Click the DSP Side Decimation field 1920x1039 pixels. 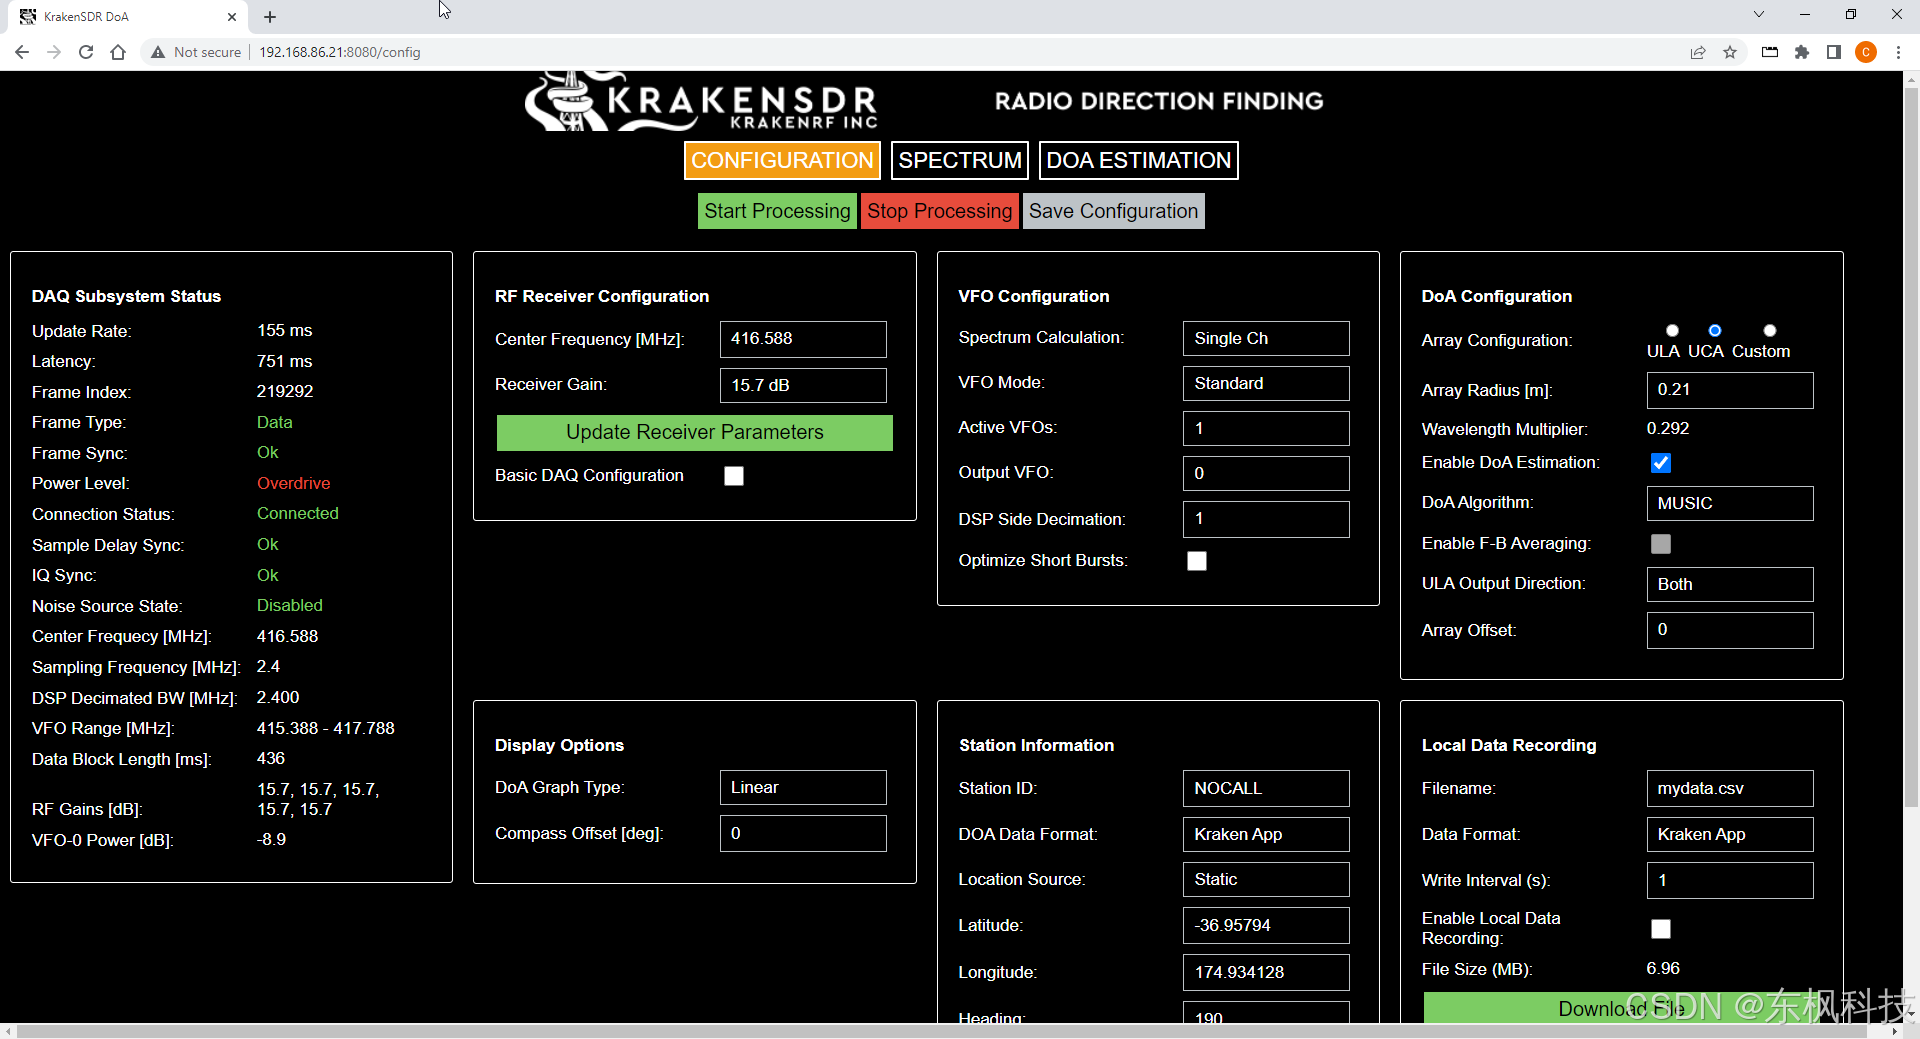coord(1266,519)
